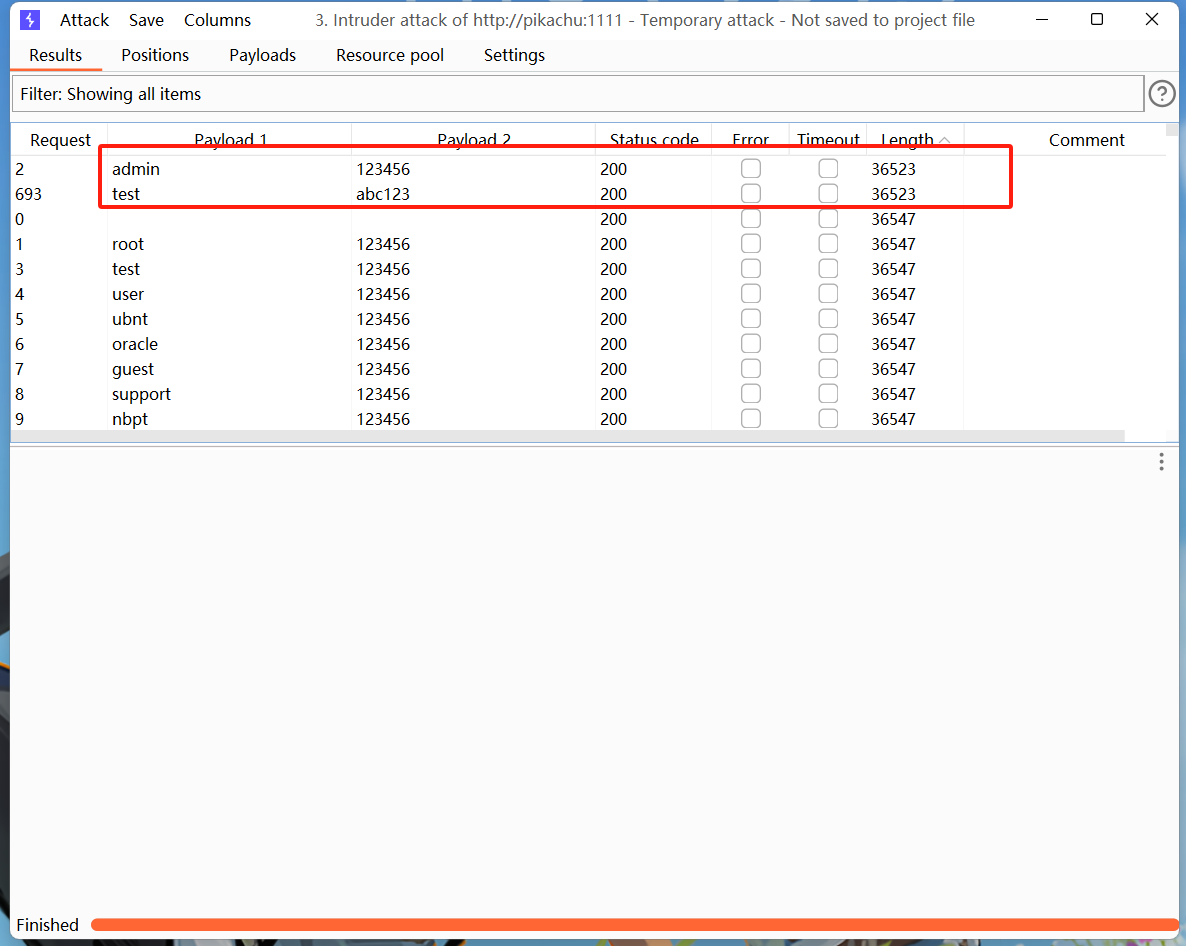Click the Burp lightning bolt app icon
The height and width of the screenshot is (946, 1186).
click(29, 20)
